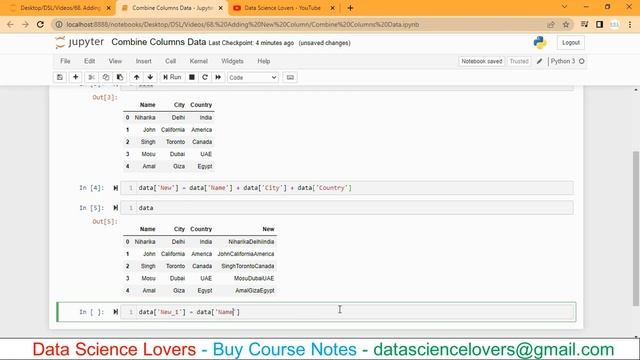Click the 'JohnCaliforniaAmerica' table cell

246,254
